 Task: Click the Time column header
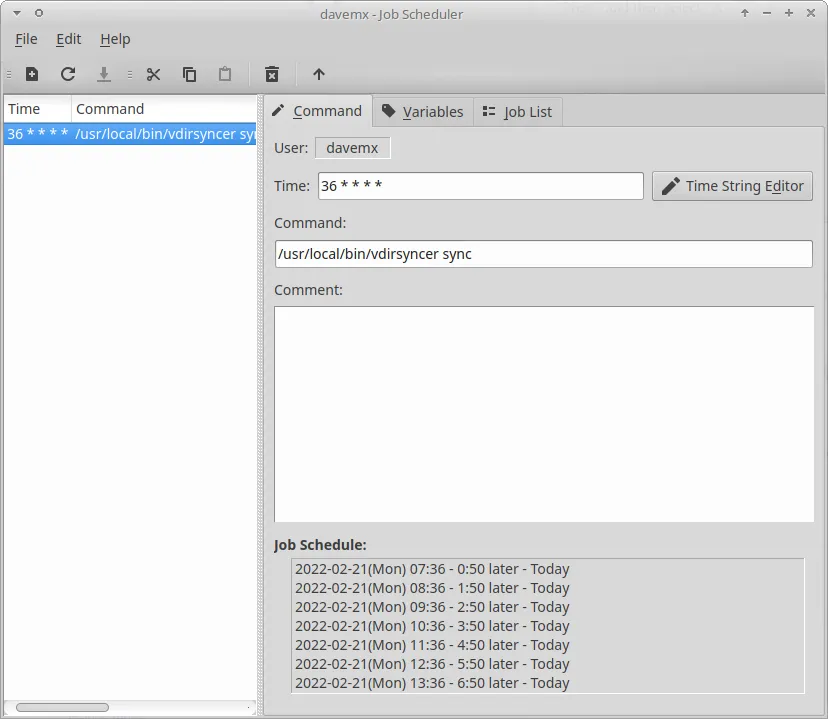37,109
